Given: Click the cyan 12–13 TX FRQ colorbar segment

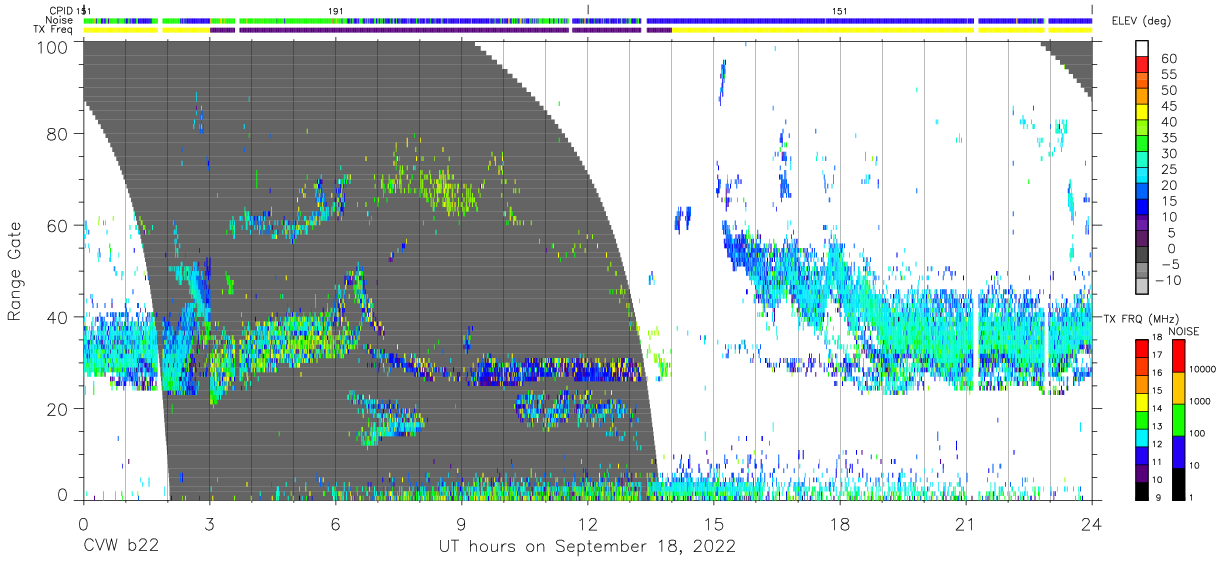Looking at the screenshot, I should [x=1143, y=436].
